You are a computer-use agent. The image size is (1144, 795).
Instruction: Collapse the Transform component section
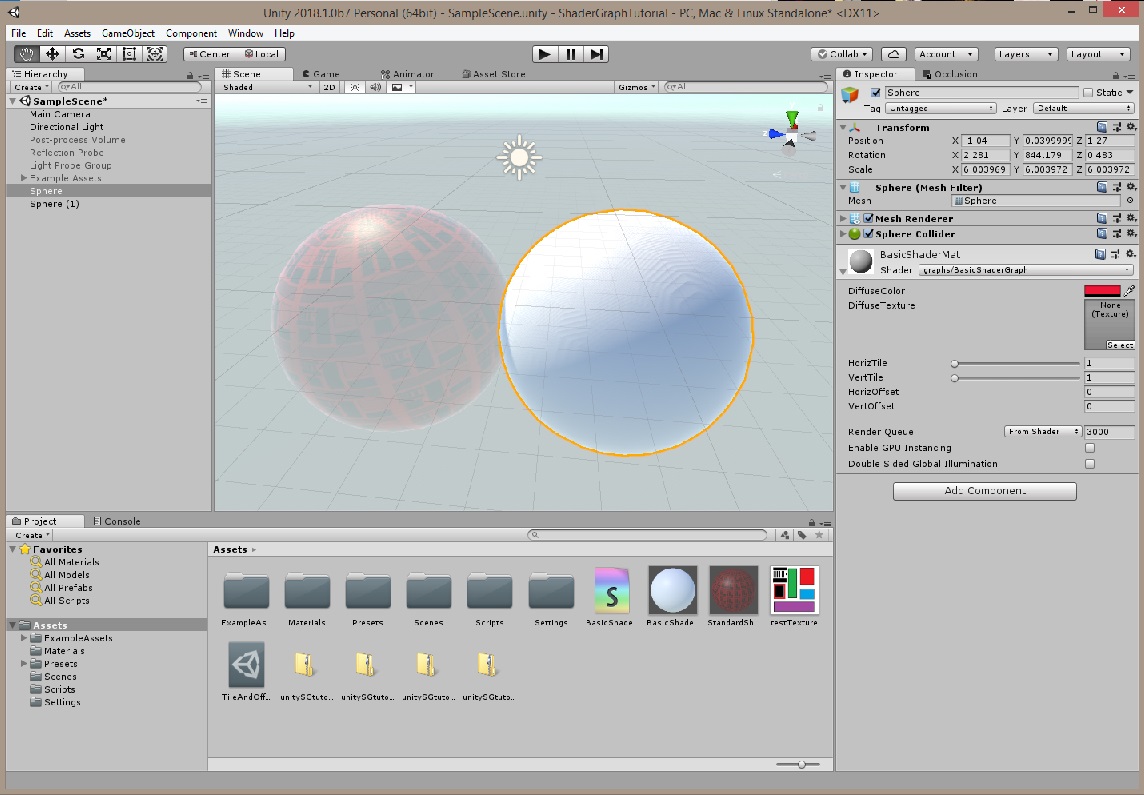[845, 127]
